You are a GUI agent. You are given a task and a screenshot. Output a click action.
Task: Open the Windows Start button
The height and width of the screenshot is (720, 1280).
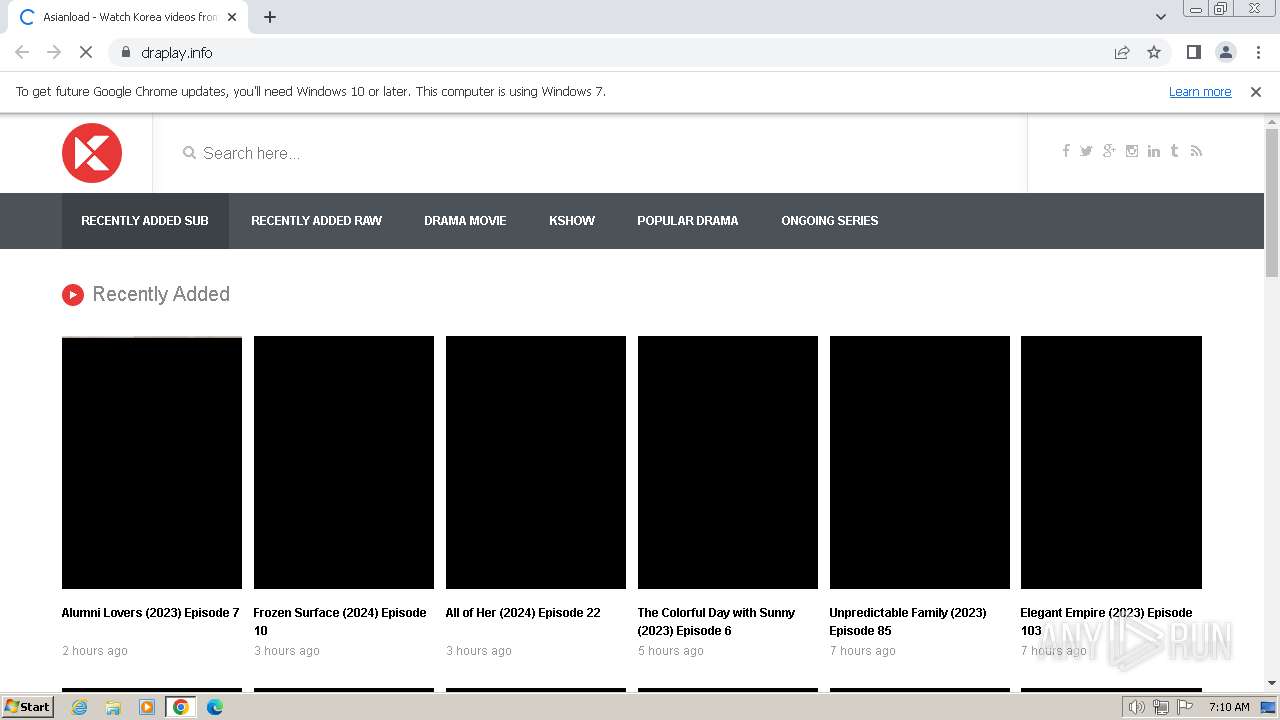coord(28,707)
